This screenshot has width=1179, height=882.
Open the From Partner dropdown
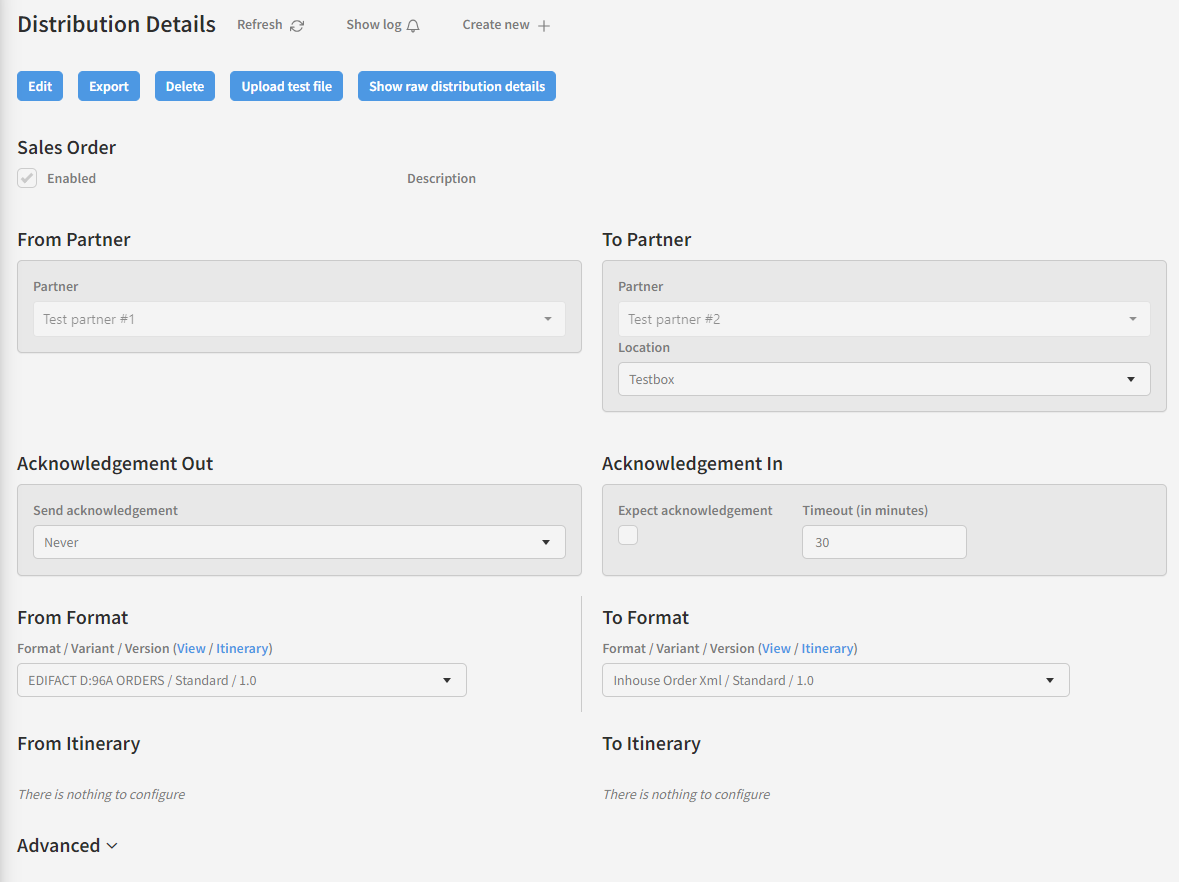(298, 319)
